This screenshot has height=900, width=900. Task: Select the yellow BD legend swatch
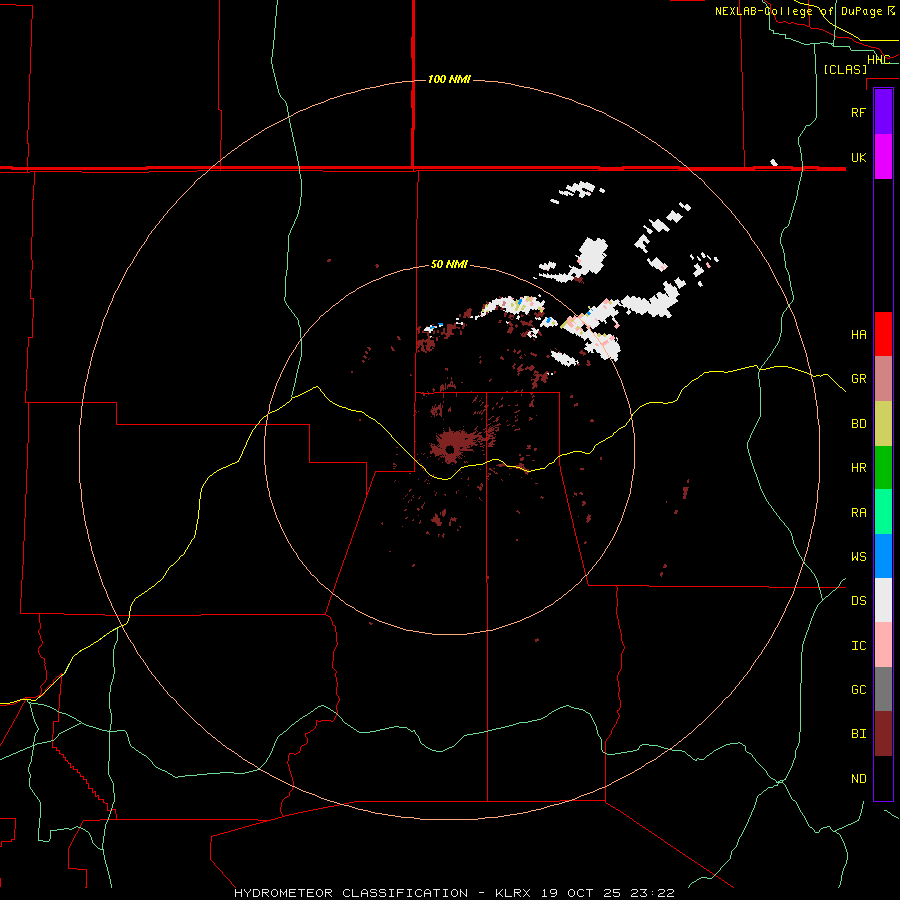tap(883, 424)
